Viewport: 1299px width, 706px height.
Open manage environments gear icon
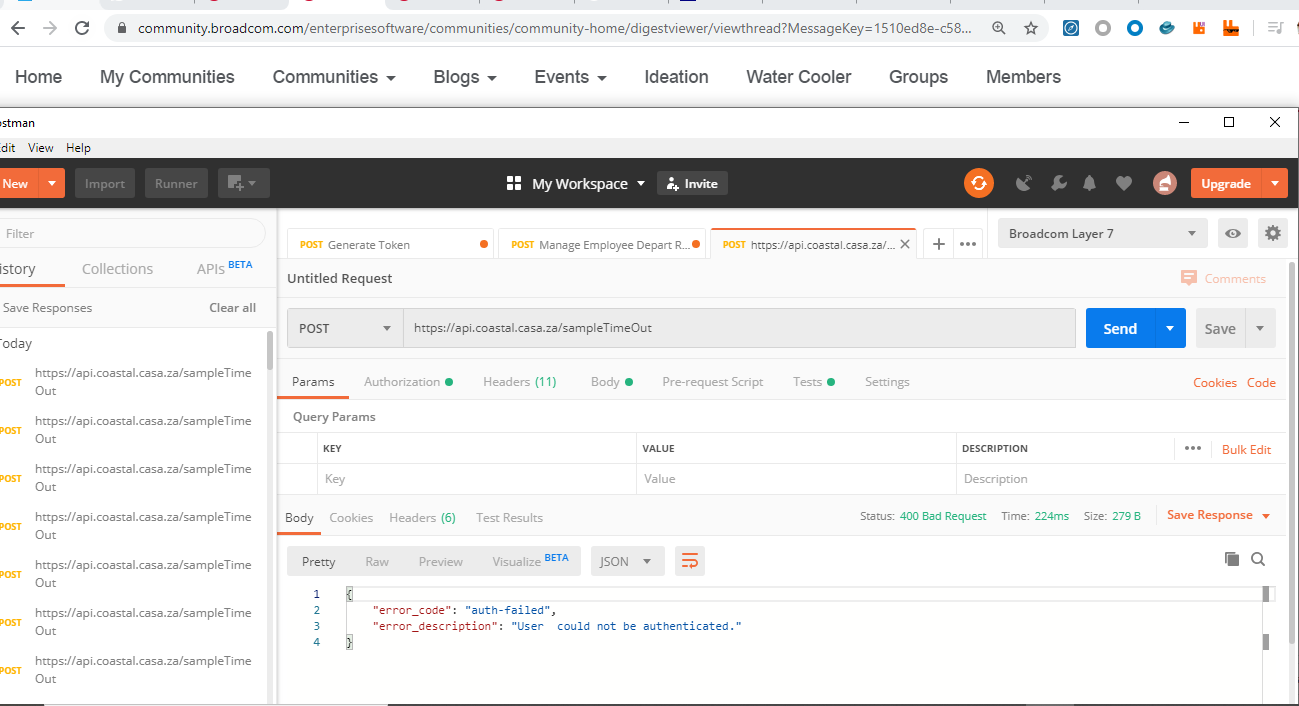(x=1272, y=233)
